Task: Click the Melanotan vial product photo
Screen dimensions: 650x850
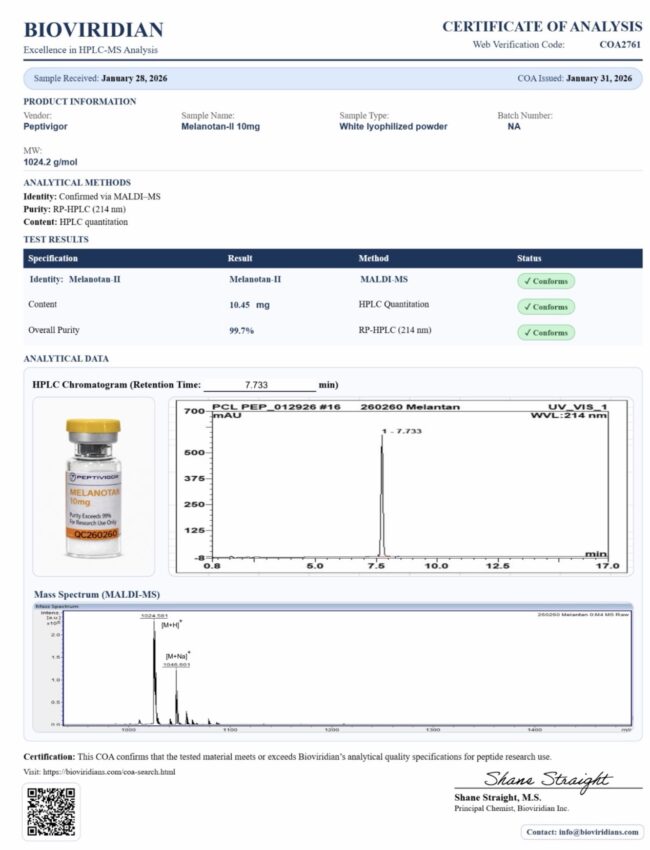Action: tap(94, 488)
